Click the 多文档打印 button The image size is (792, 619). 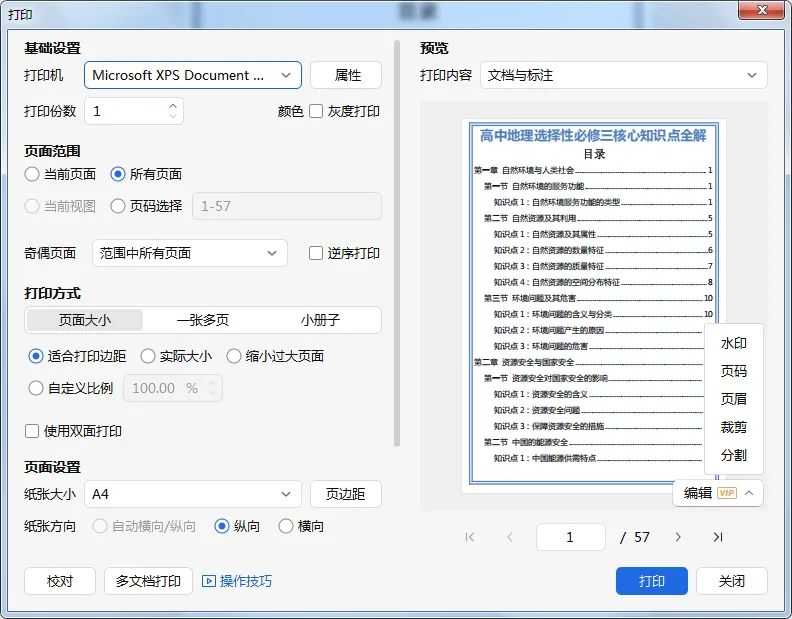pyautogui.click(x=148, y=581)
